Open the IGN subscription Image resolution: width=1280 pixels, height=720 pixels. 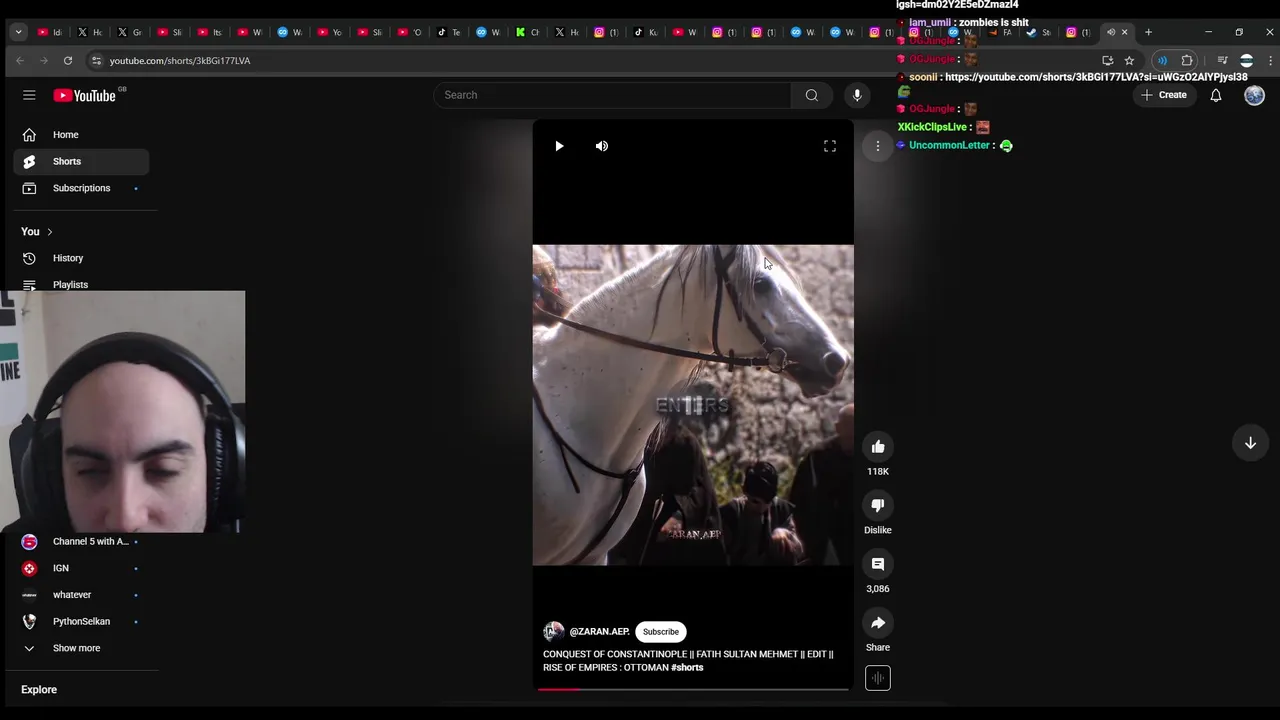(81, 568)
